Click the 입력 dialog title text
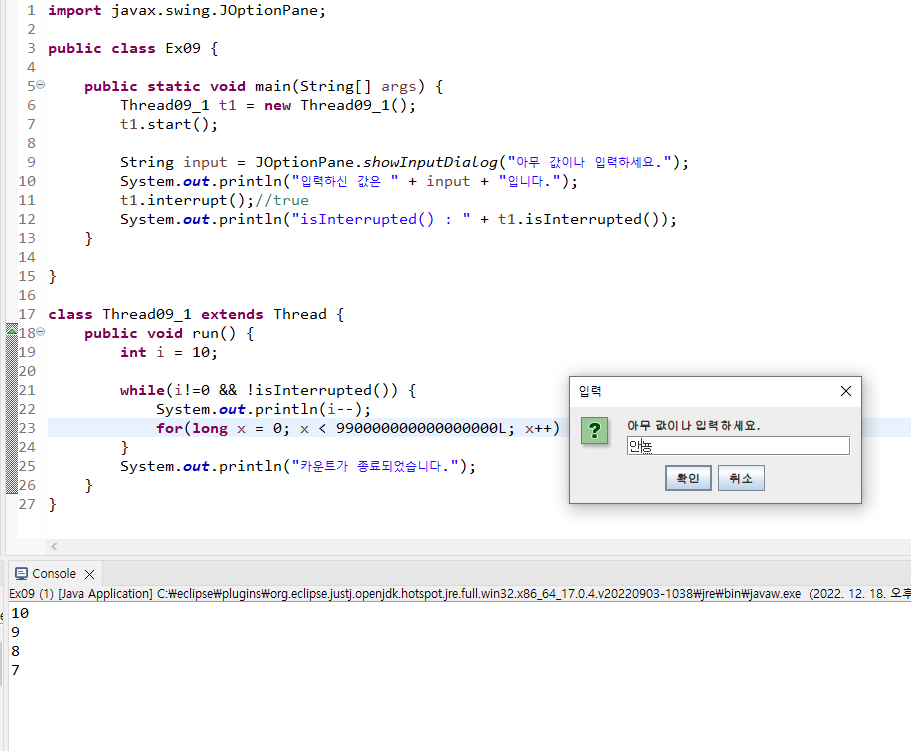Screen dimensions: 911x751 point(590,391)
